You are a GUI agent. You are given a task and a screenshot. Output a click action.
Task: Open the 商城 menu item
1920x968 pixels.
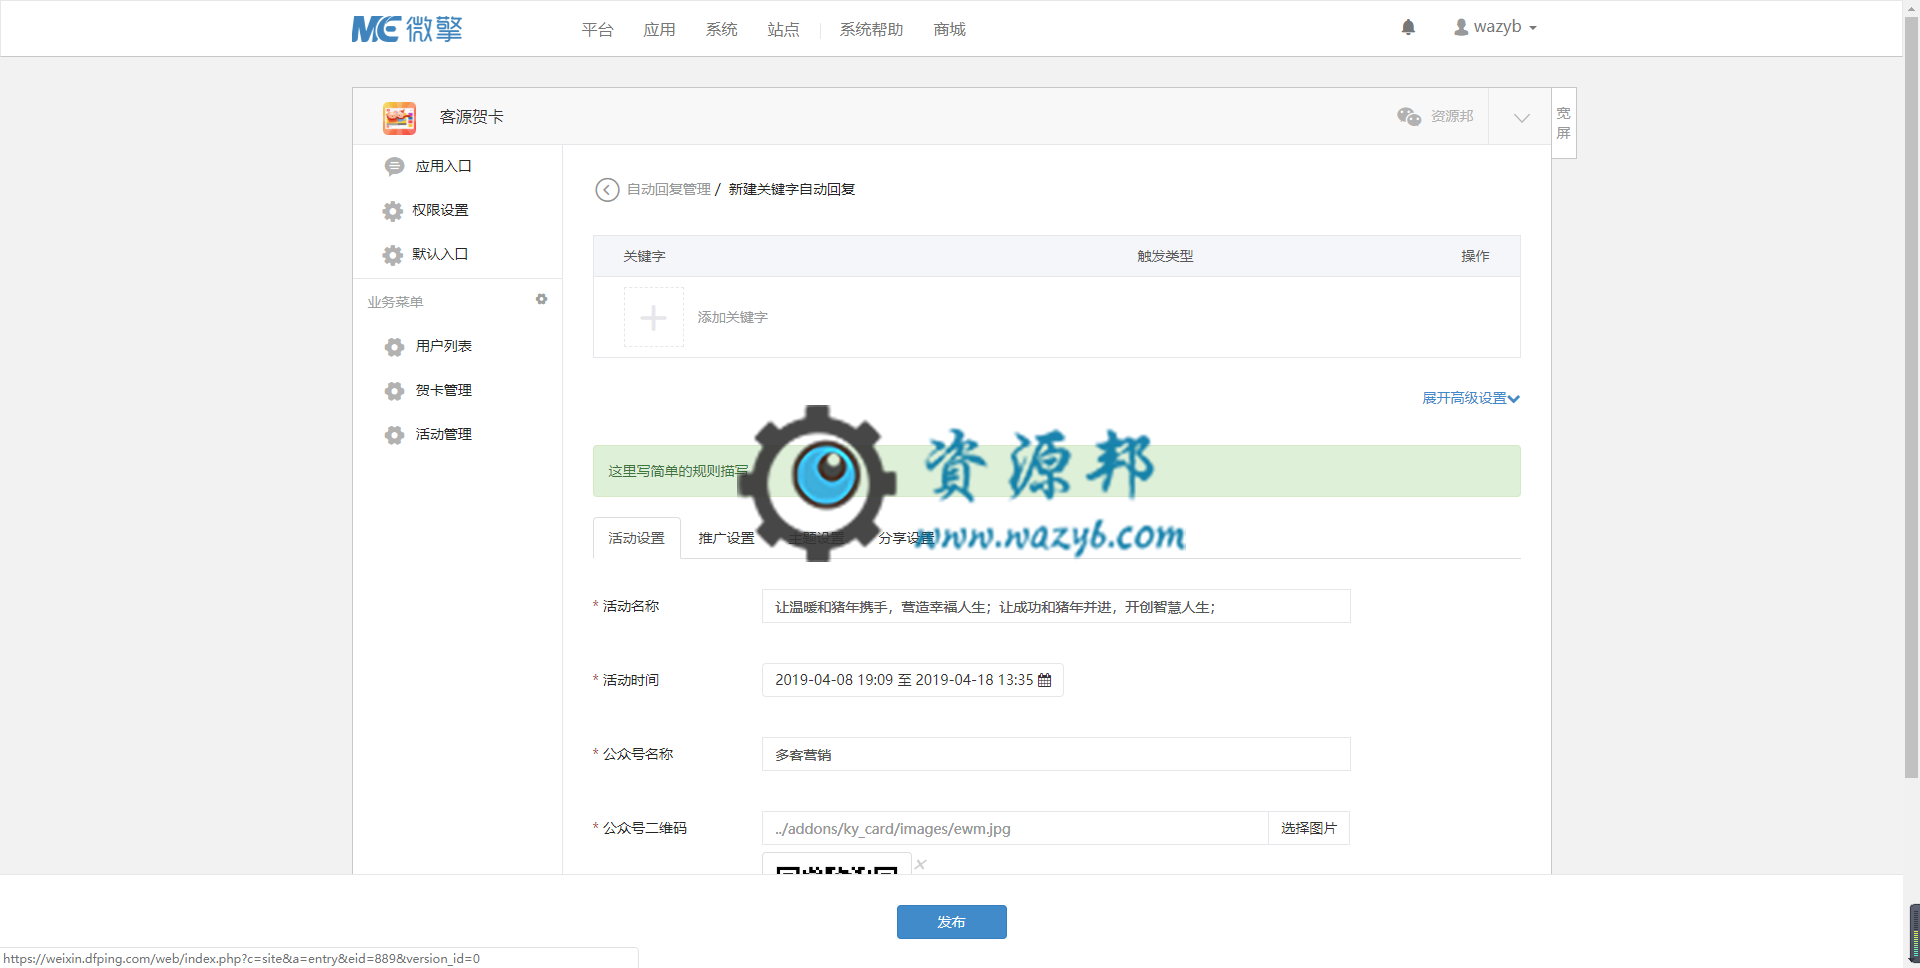click(x=949, y=29)
